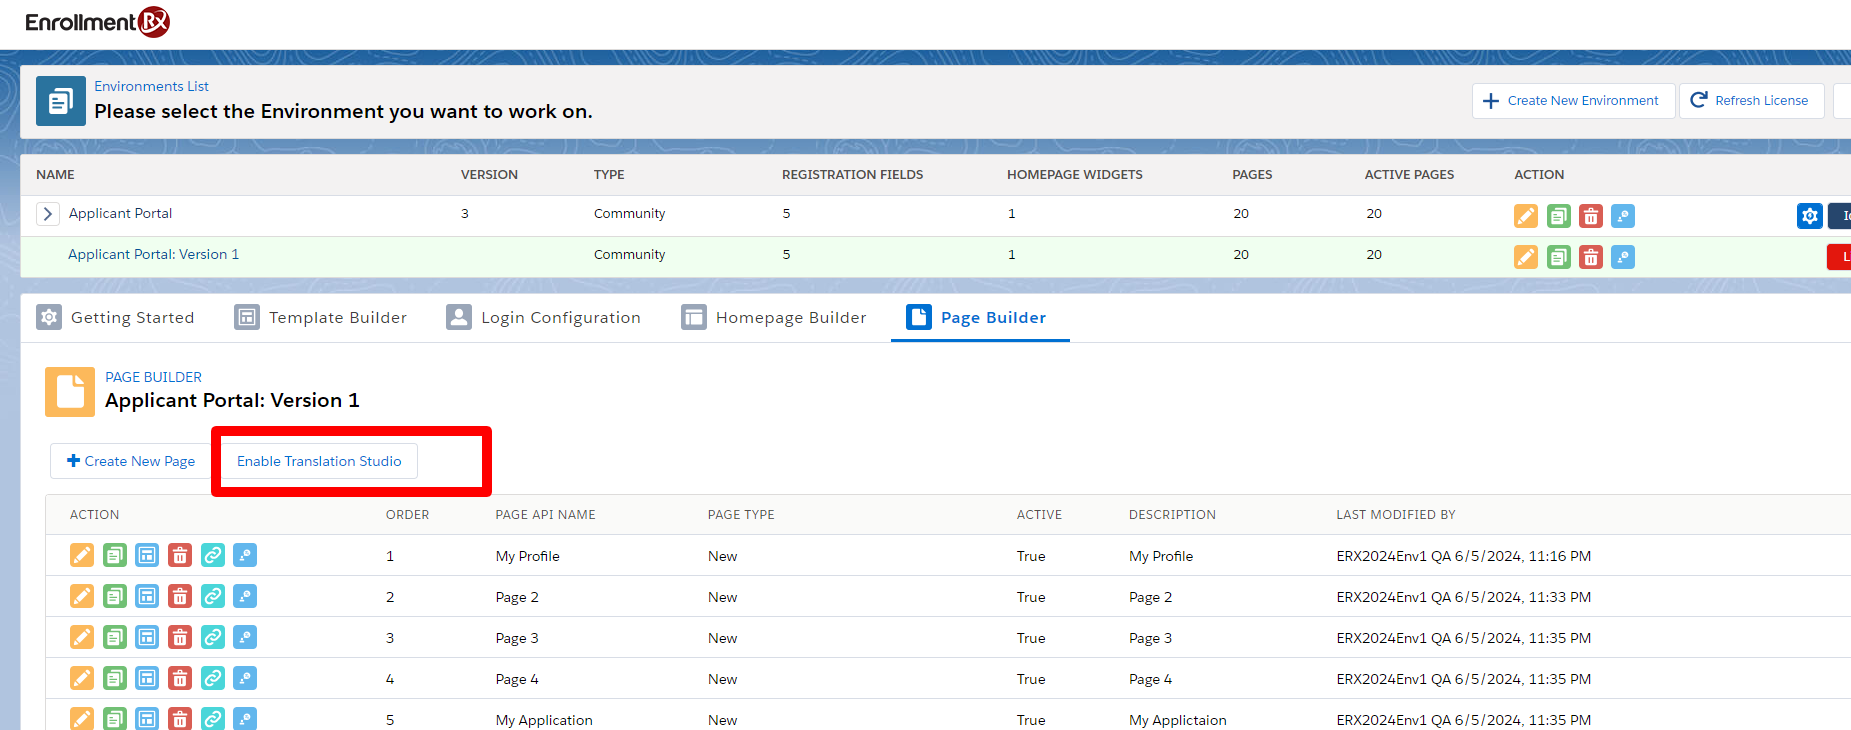The height and width of the screenshot is (730, 1851).
Task: Click the pencil edit icon for My Profile
Action: coord(82,555)
